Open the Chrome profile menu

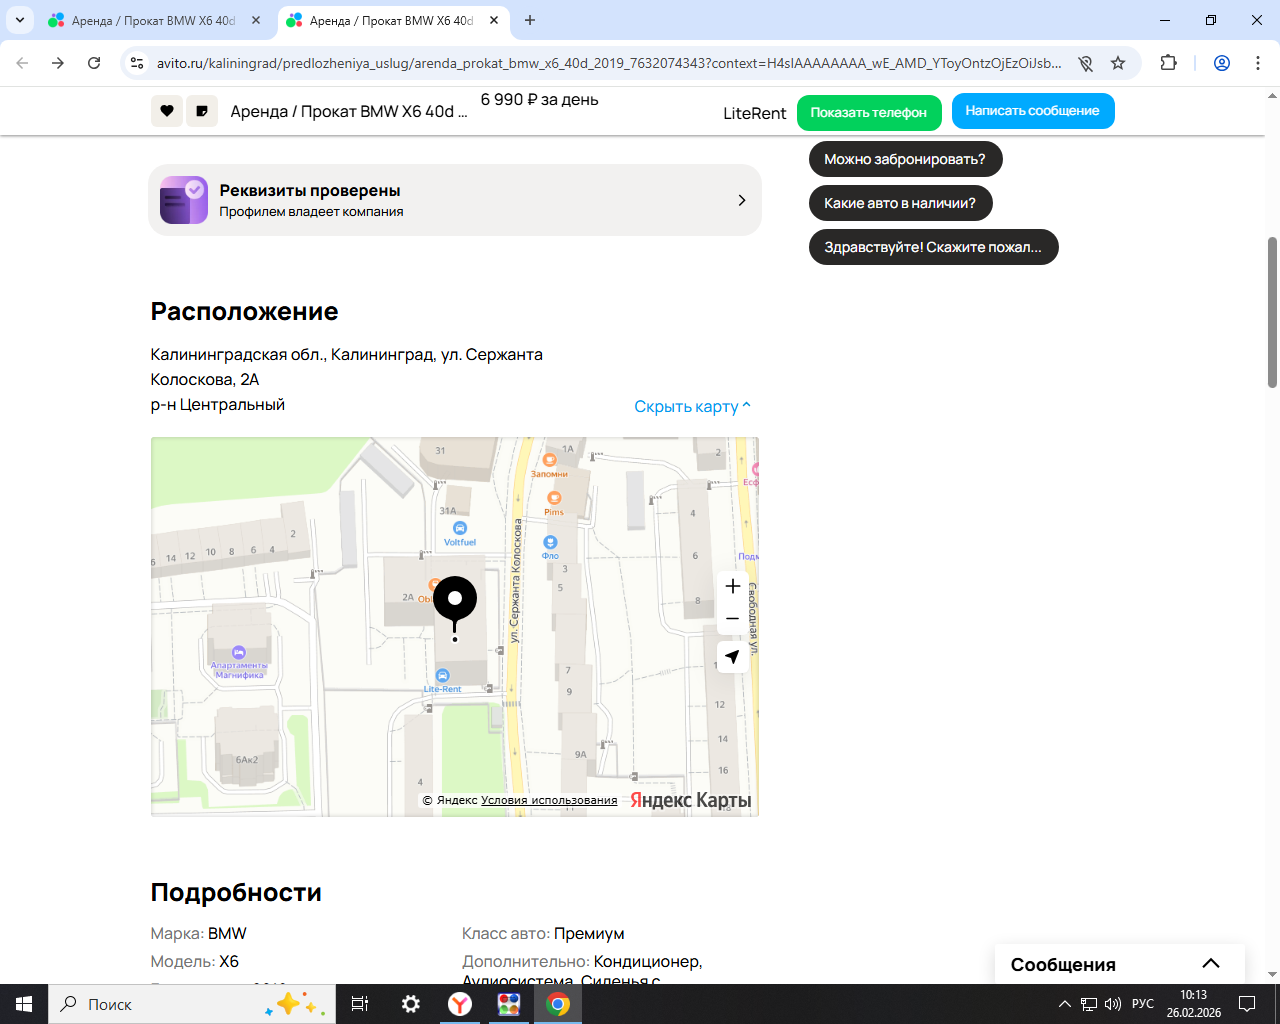click(1222, 63)
